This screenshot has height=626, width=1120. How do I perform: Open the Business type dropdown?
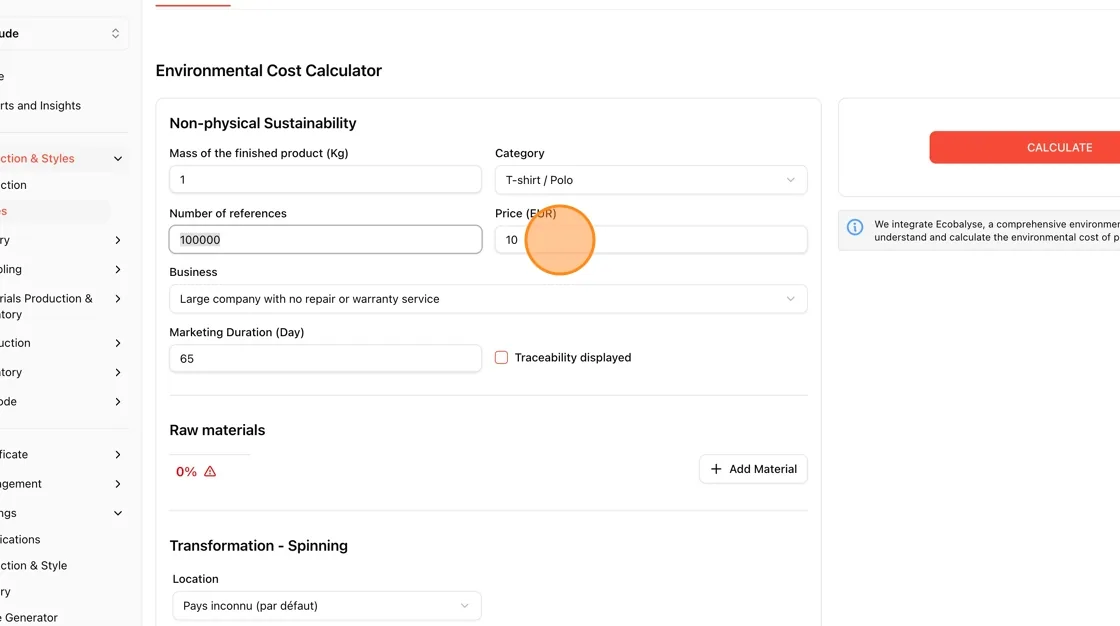(x=488, y=299)
